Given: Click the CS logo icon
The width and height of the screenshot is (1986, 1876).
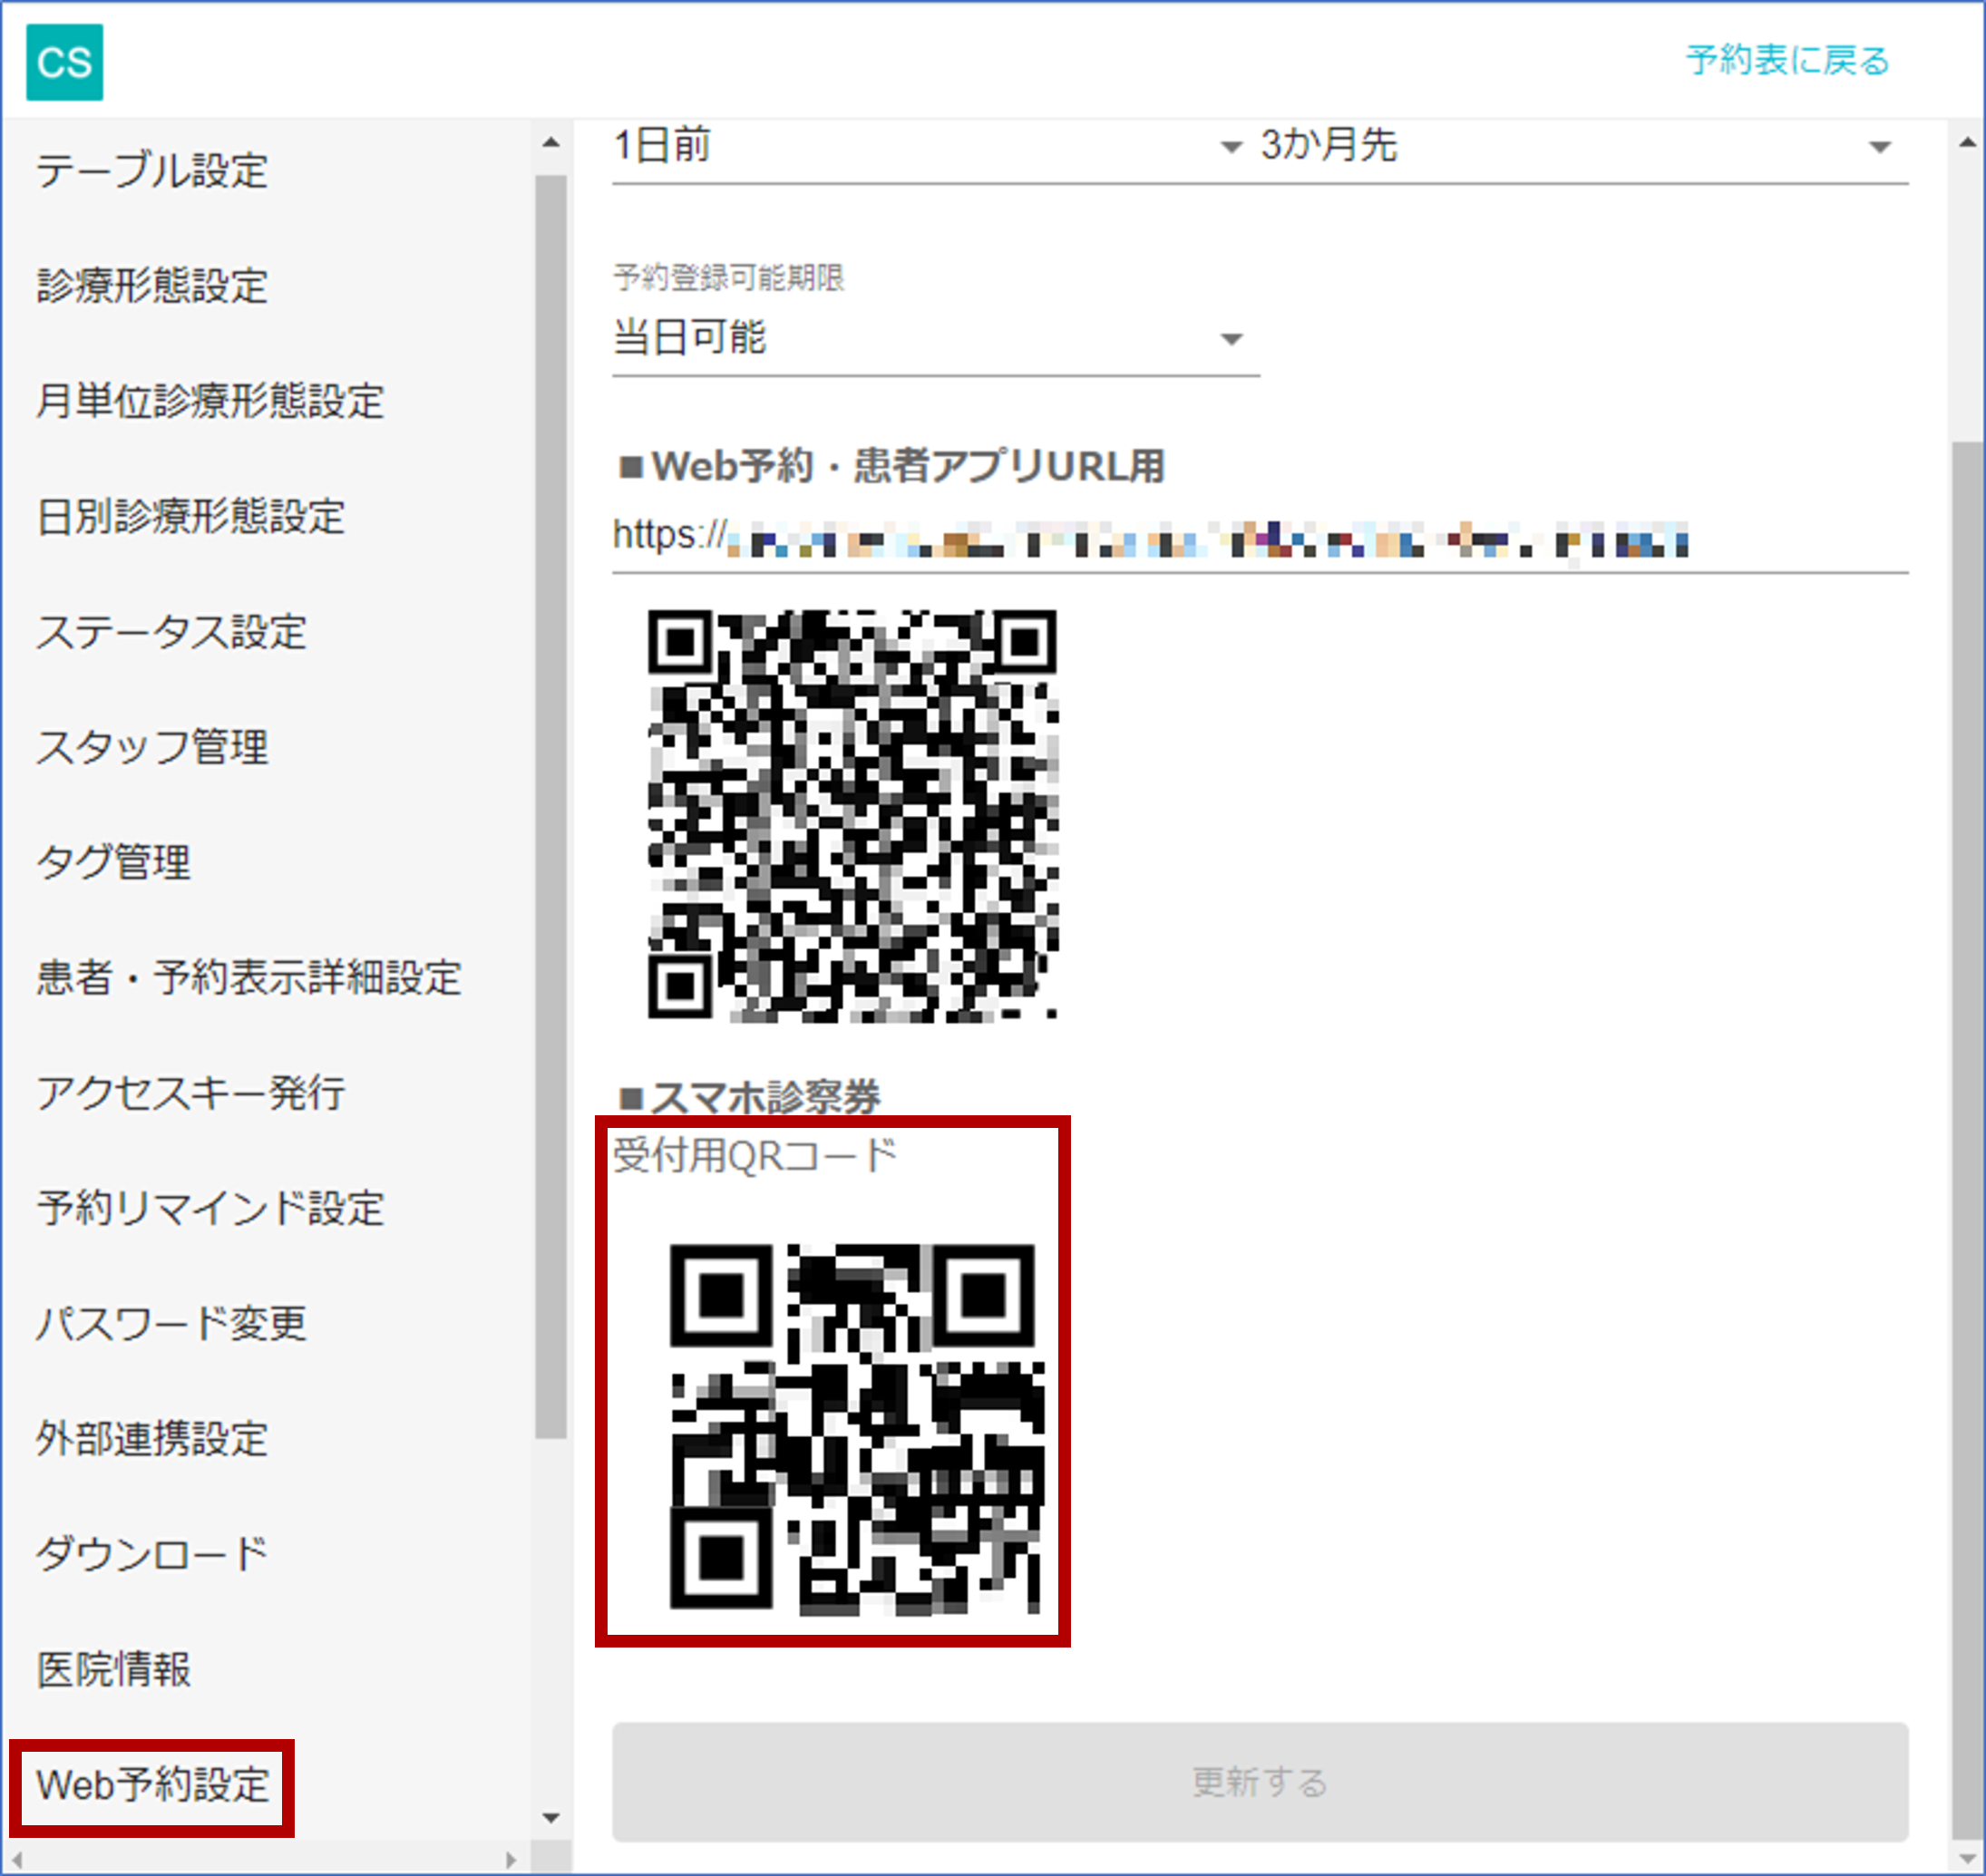Looking at the screenshot, I should click(x=64, y=62).
